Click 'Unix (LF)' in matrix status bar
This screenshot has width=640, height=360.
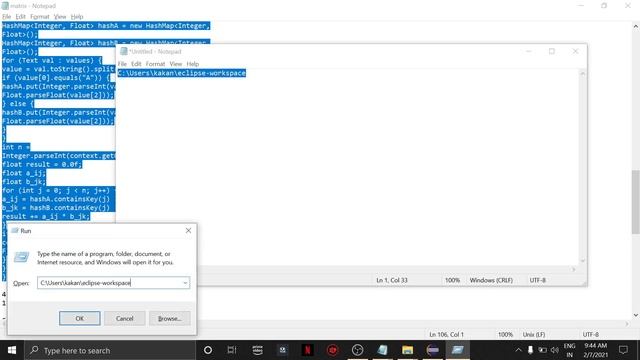tap(534, 335)
